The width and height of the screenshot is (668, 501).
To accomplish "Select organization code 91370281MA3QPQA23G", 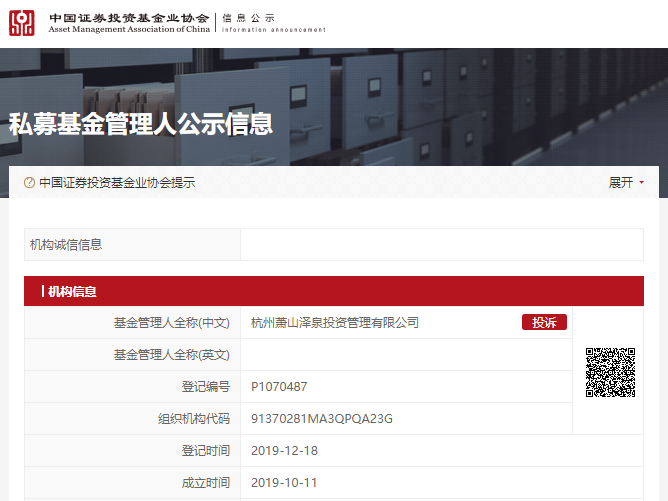I will coord(322,419).
